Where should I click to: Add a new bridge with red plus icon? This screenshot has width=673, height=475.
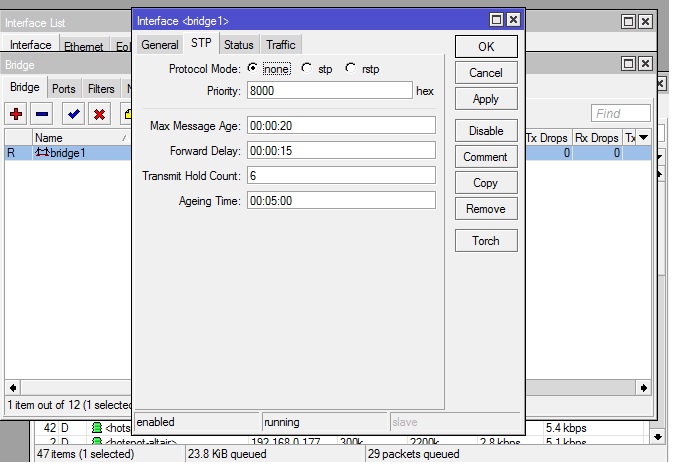coord(16,114)
